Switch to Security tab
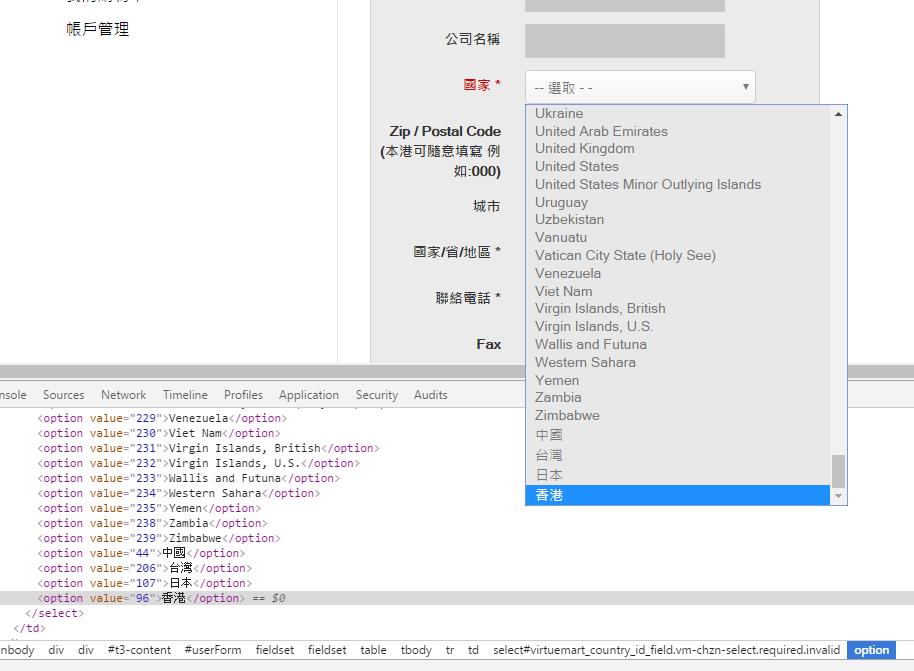 coord(377,395)
